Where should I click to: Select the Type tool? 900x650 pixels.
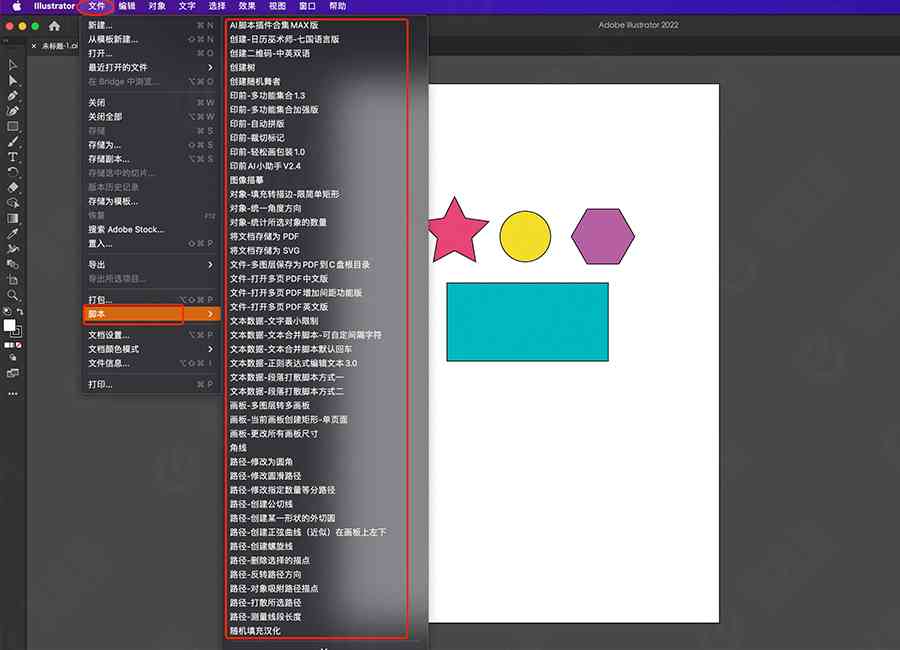click(13, 157)
